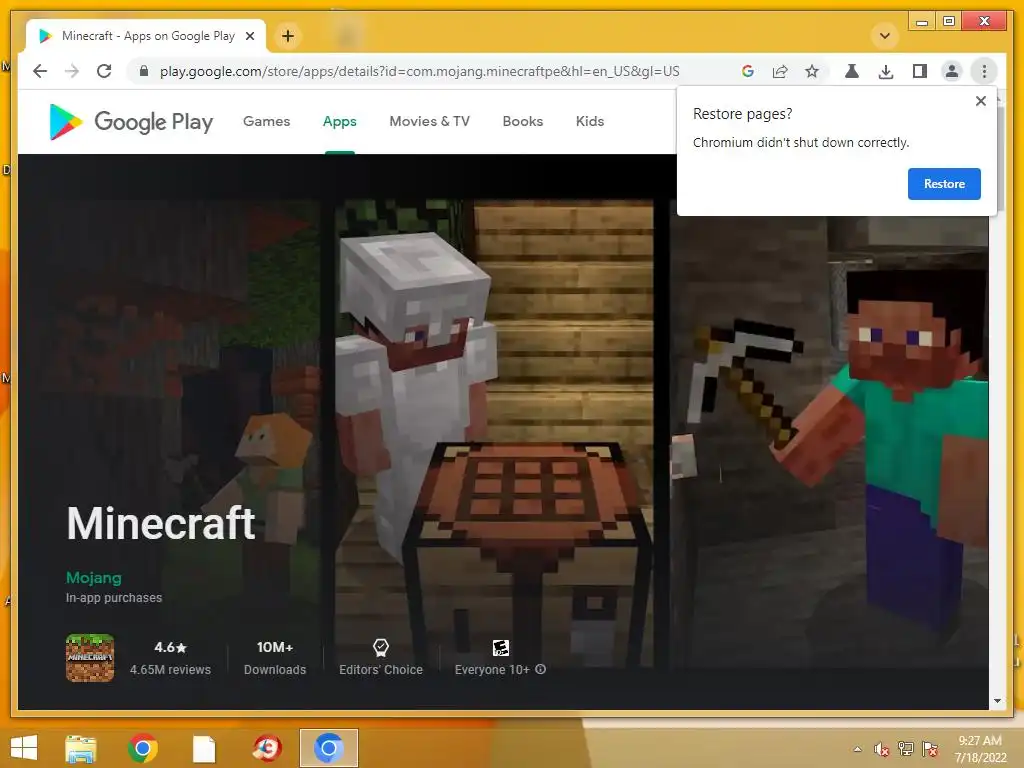This screenshot has width=1024, height=768.
Task: Switch to the active Chromium taskbar window
Action: point(328,748)
